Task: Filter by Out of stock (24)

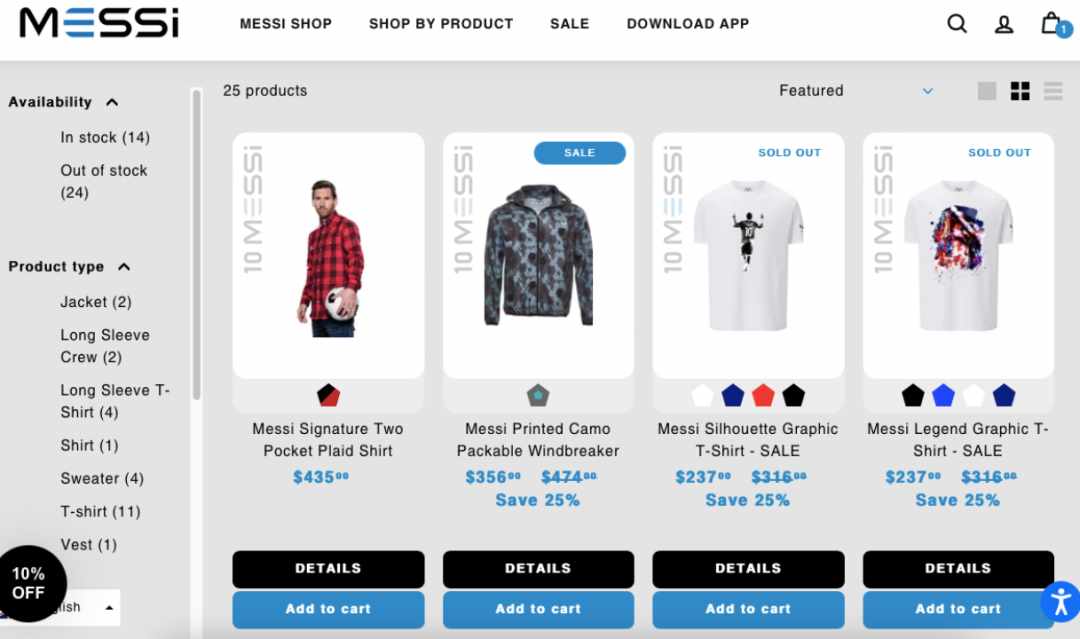Action: point(103,181)
